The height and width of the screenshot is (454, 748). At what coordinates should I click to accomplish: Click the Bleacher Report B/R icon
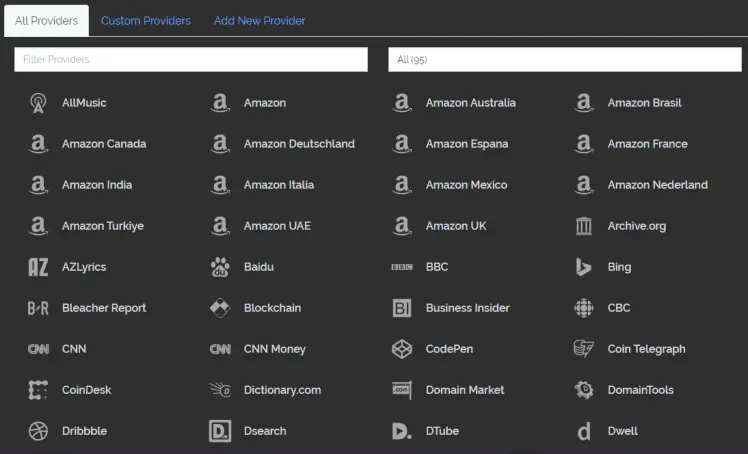click(38, 308)
